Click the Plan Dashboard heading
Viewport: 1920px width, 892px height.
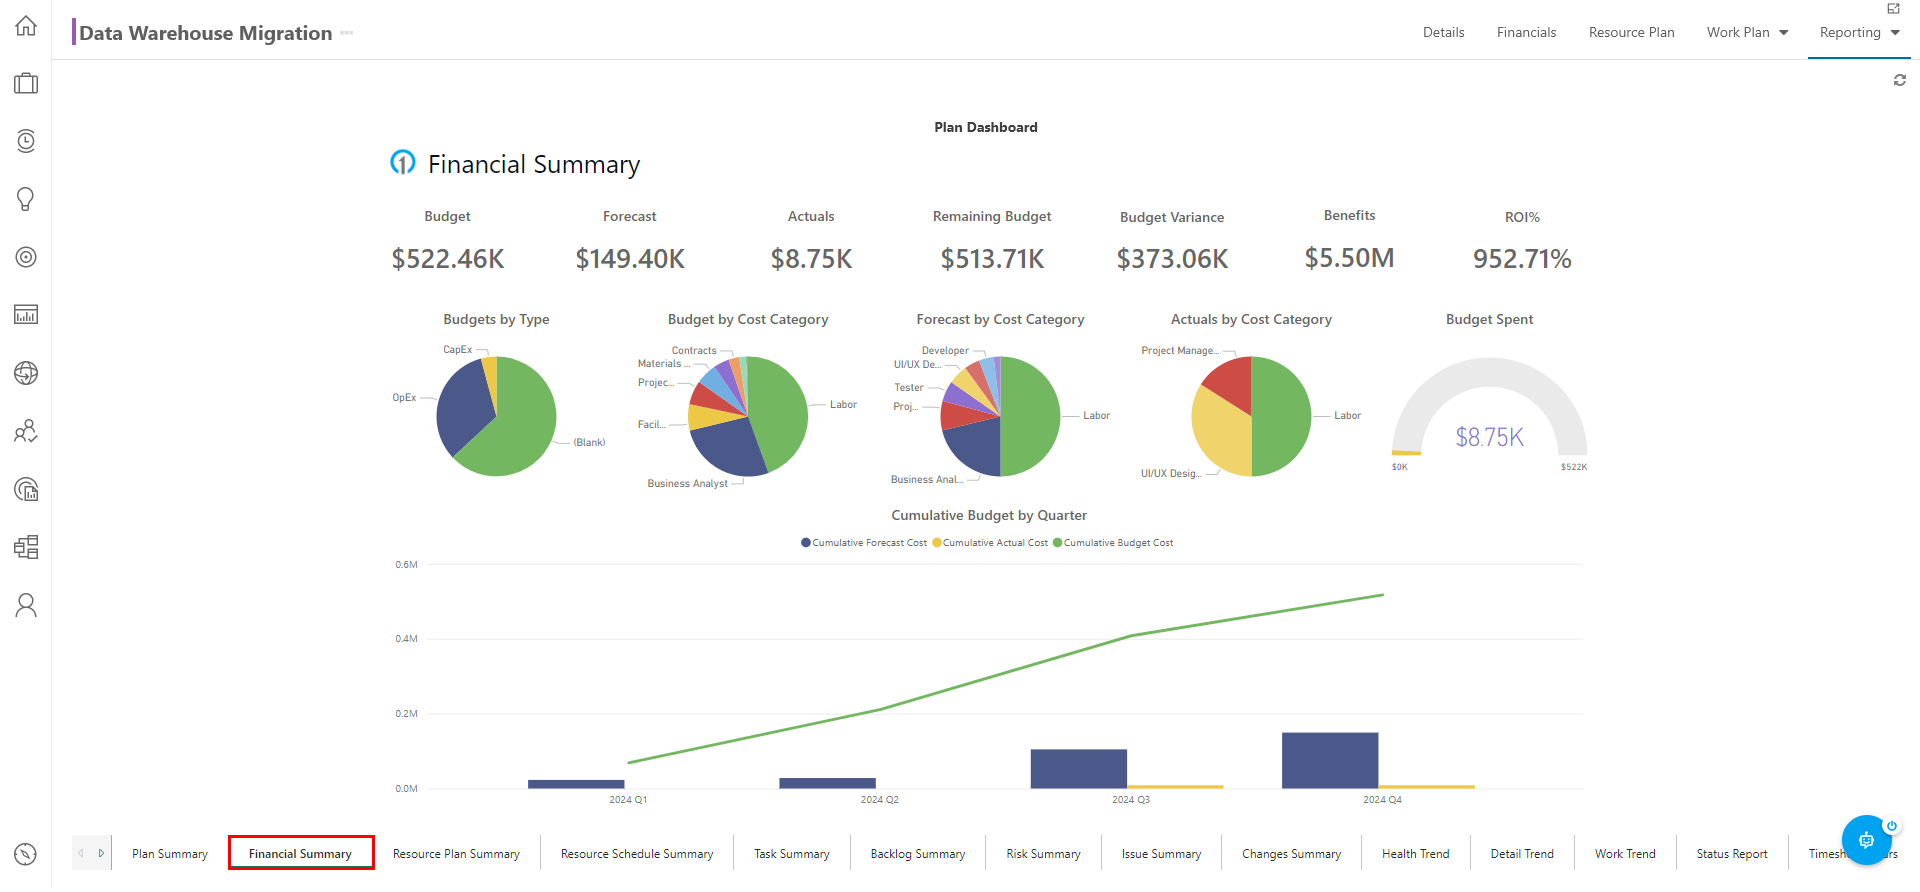click(x=986, y=127)
